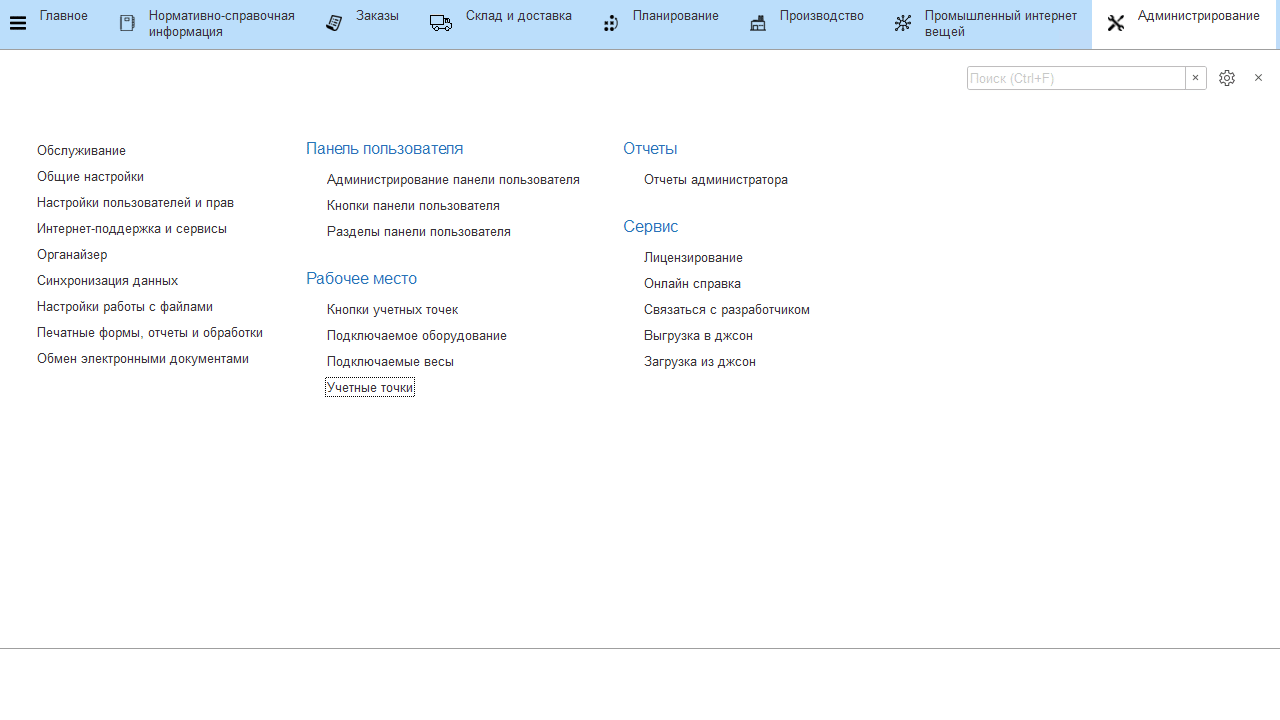This screenshot has width=1280, height=720.
Task: Click the truck icon for Склад и доставка
Action: [441, 23]
